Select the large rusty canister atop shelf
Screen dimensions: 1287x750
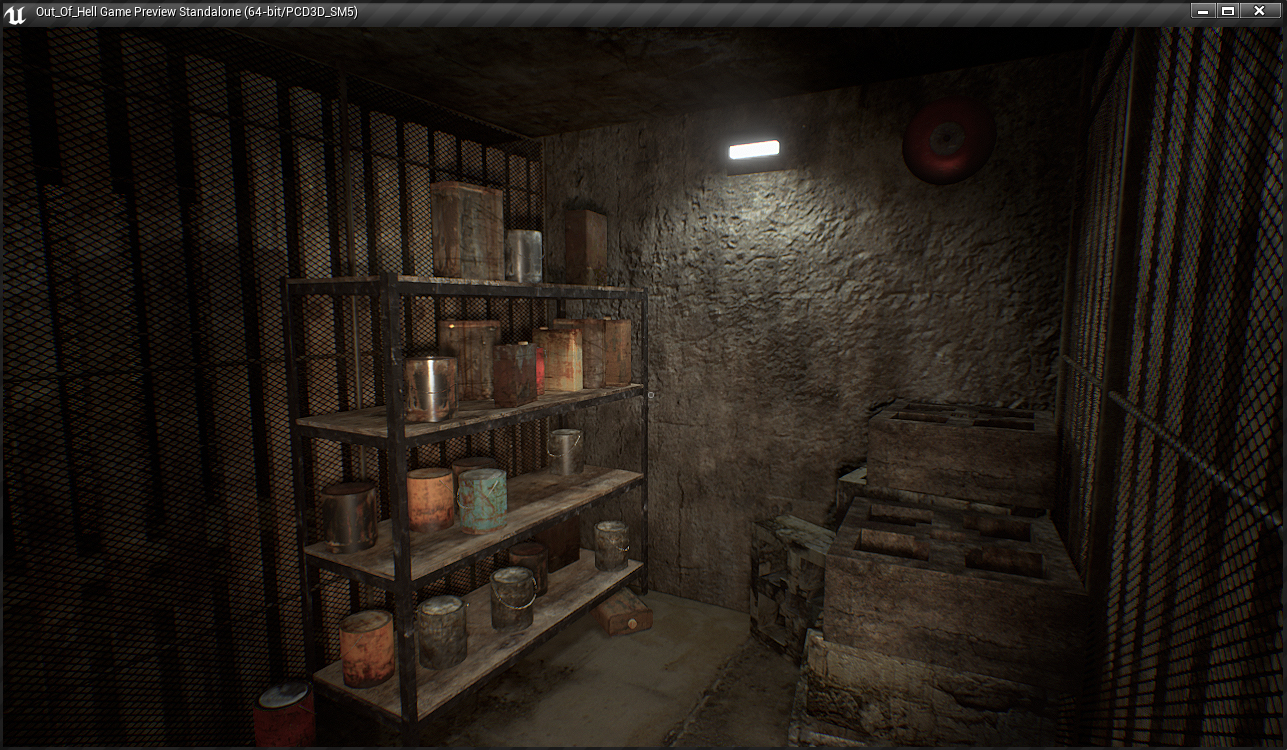coord(467,230)
